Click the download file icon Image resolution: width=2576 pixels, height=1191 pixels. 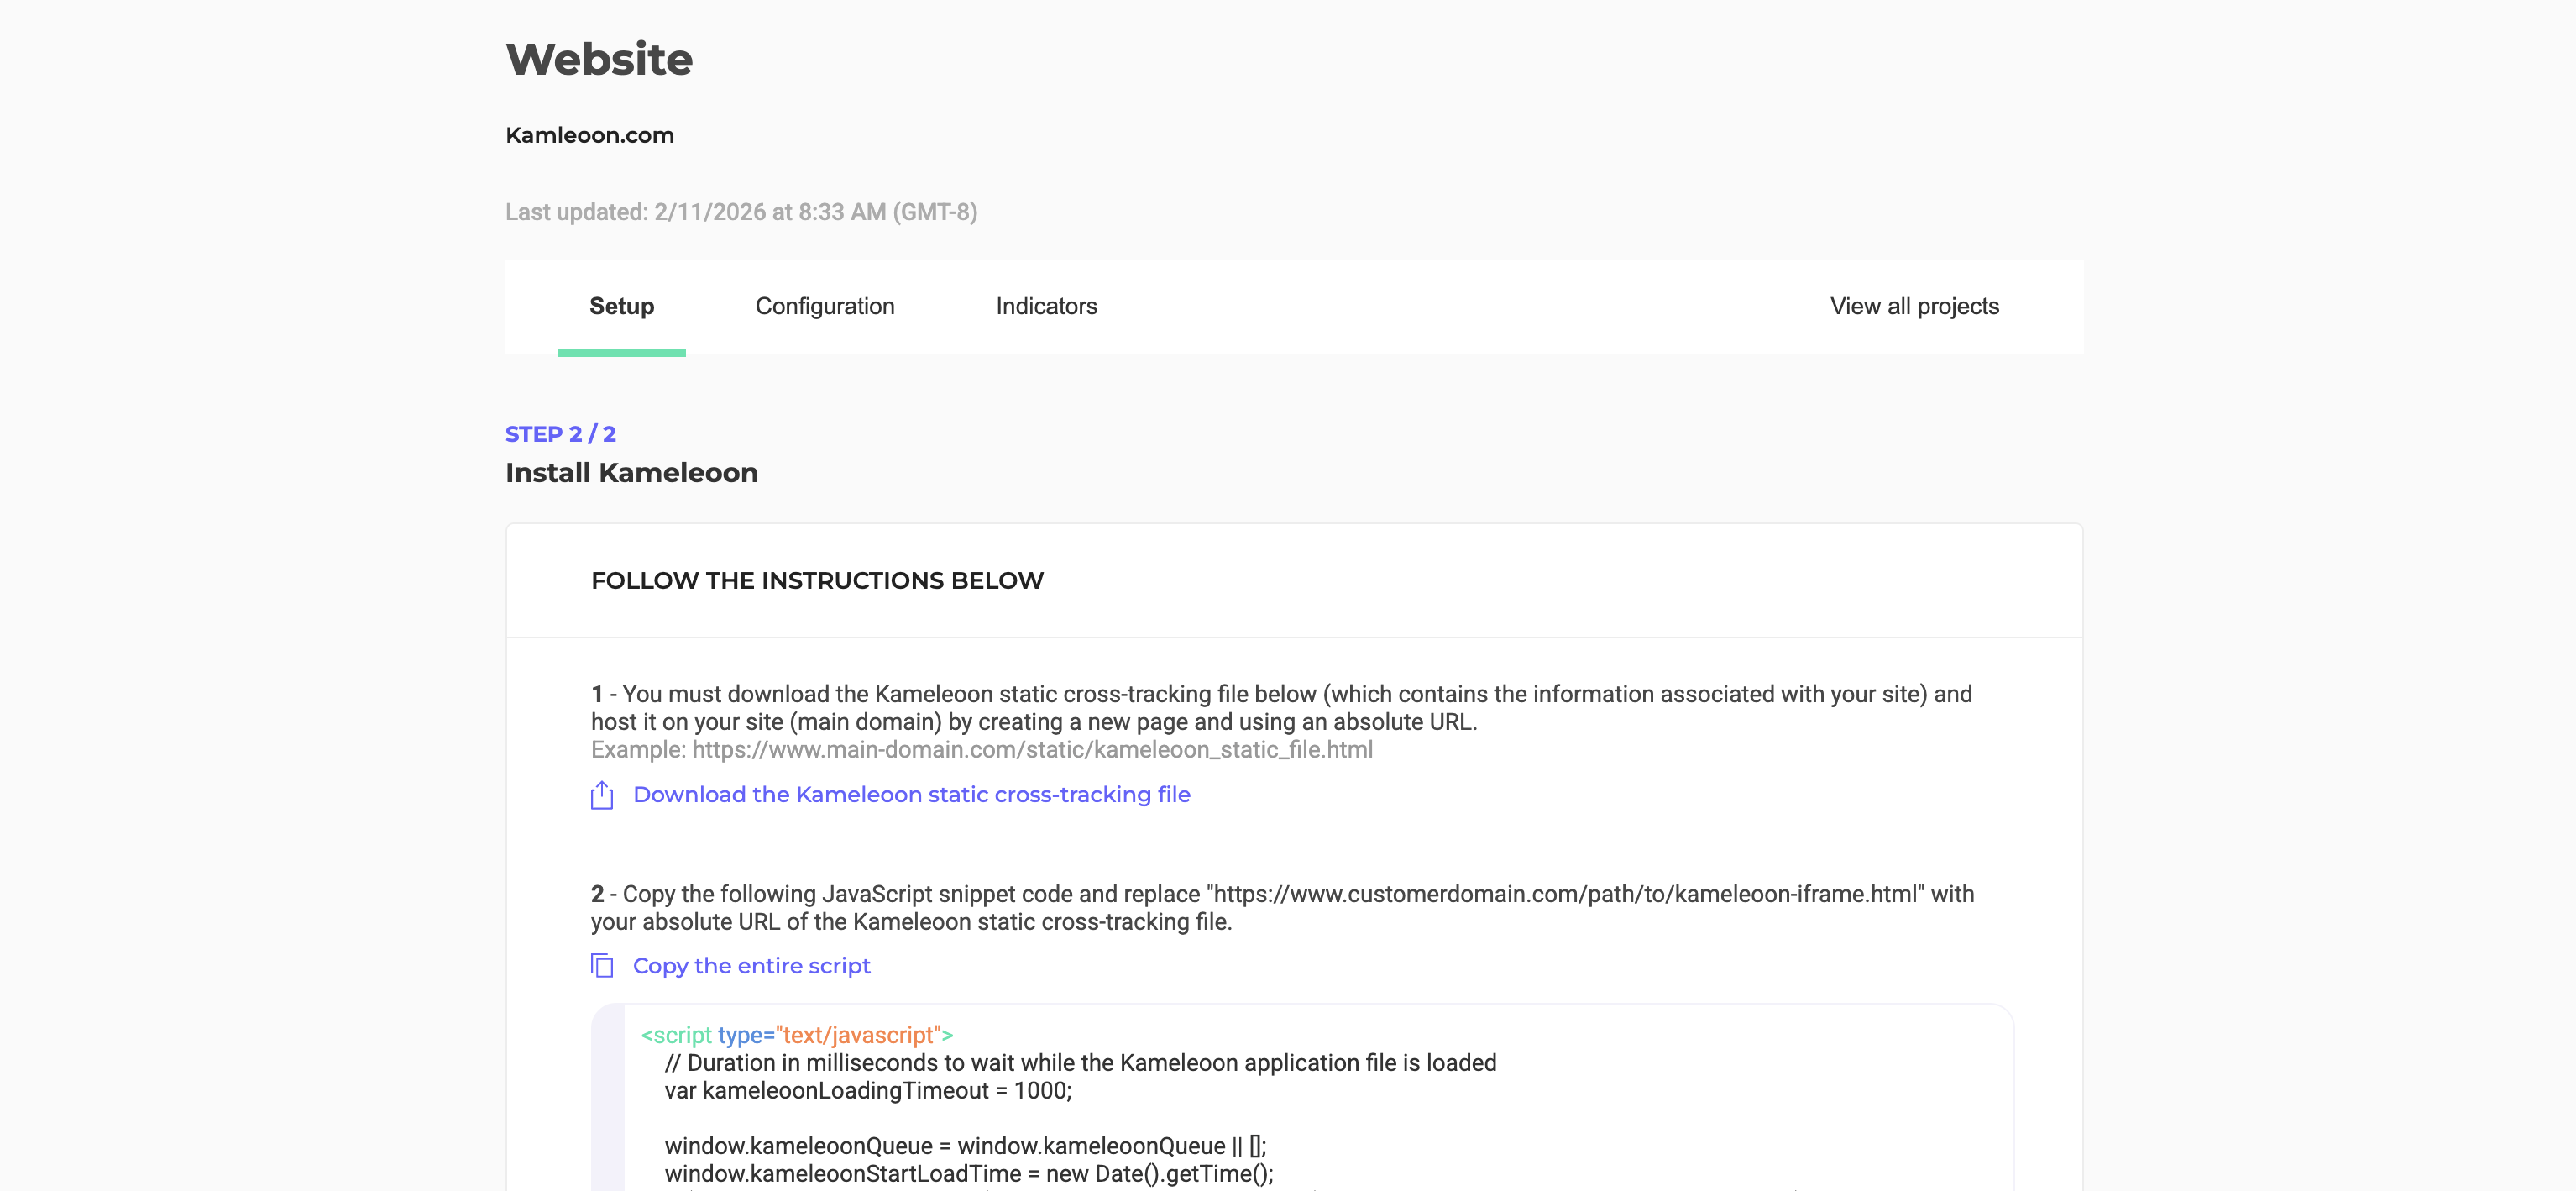[x=601, y=795]
